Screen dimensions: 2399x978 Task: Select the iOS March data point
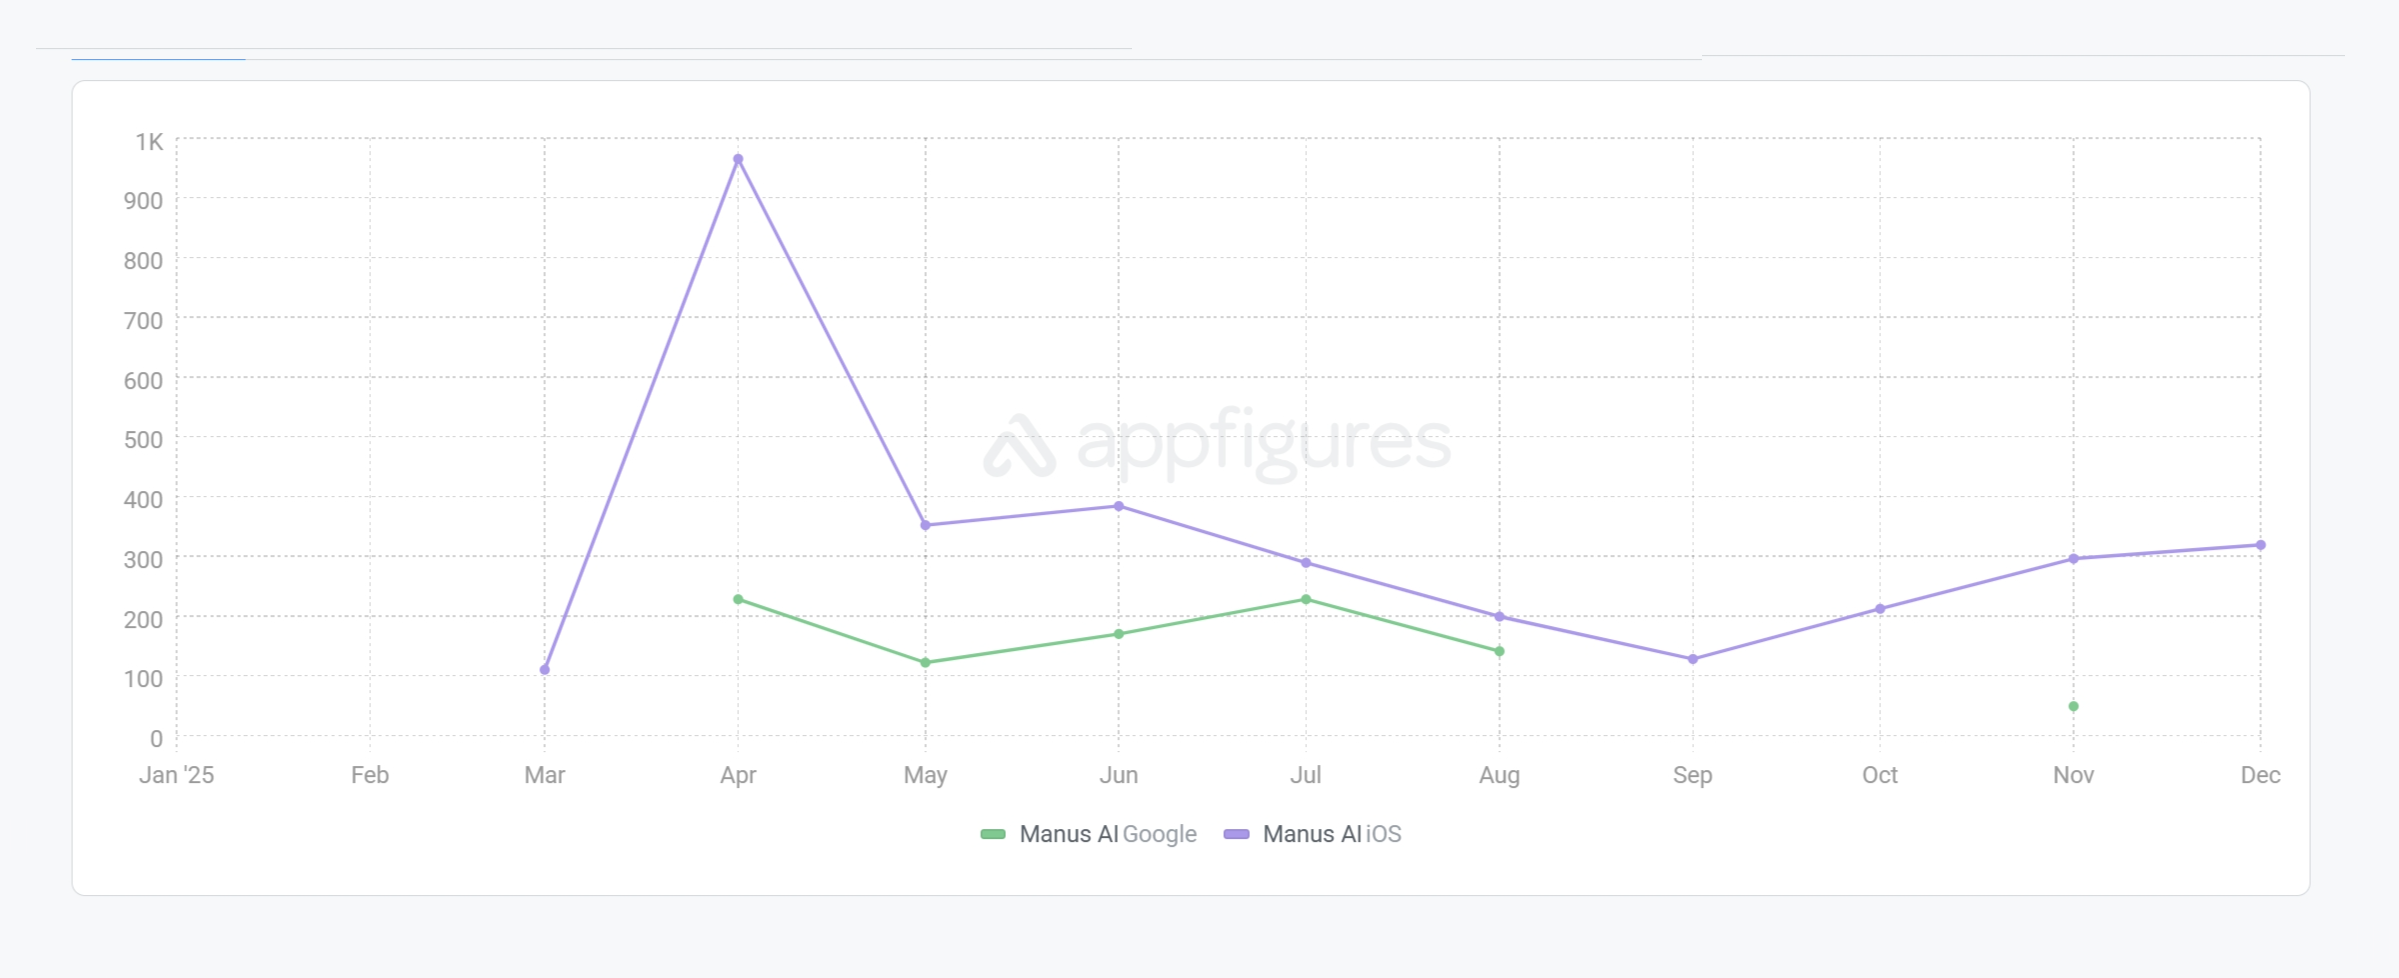pos(545,670)
